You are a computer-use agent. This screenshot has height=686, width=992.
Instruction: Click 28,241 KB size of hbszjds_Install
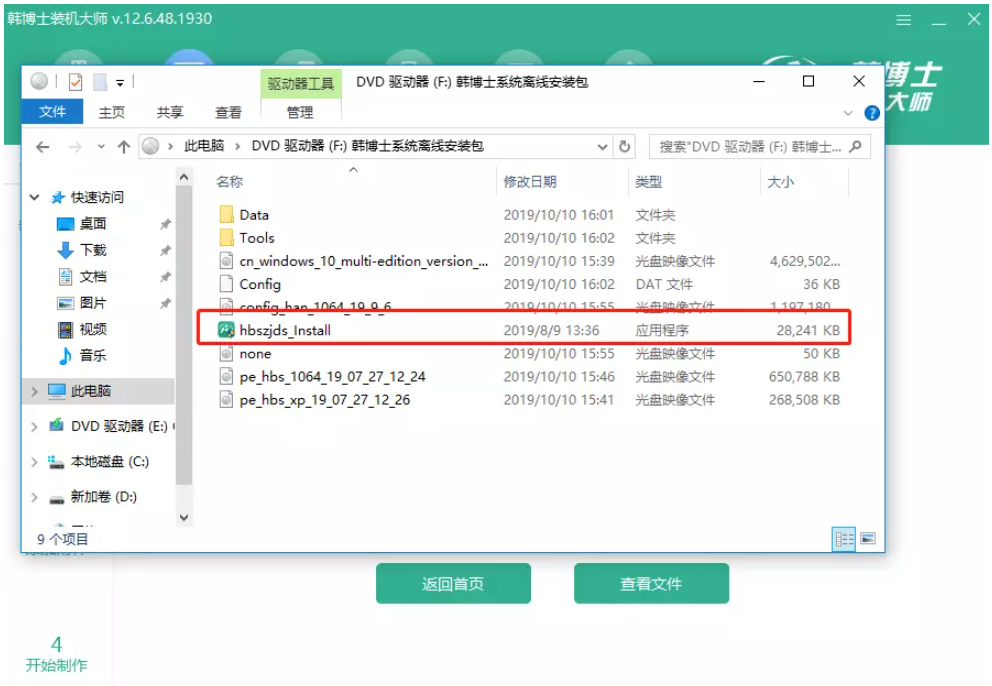808,330
